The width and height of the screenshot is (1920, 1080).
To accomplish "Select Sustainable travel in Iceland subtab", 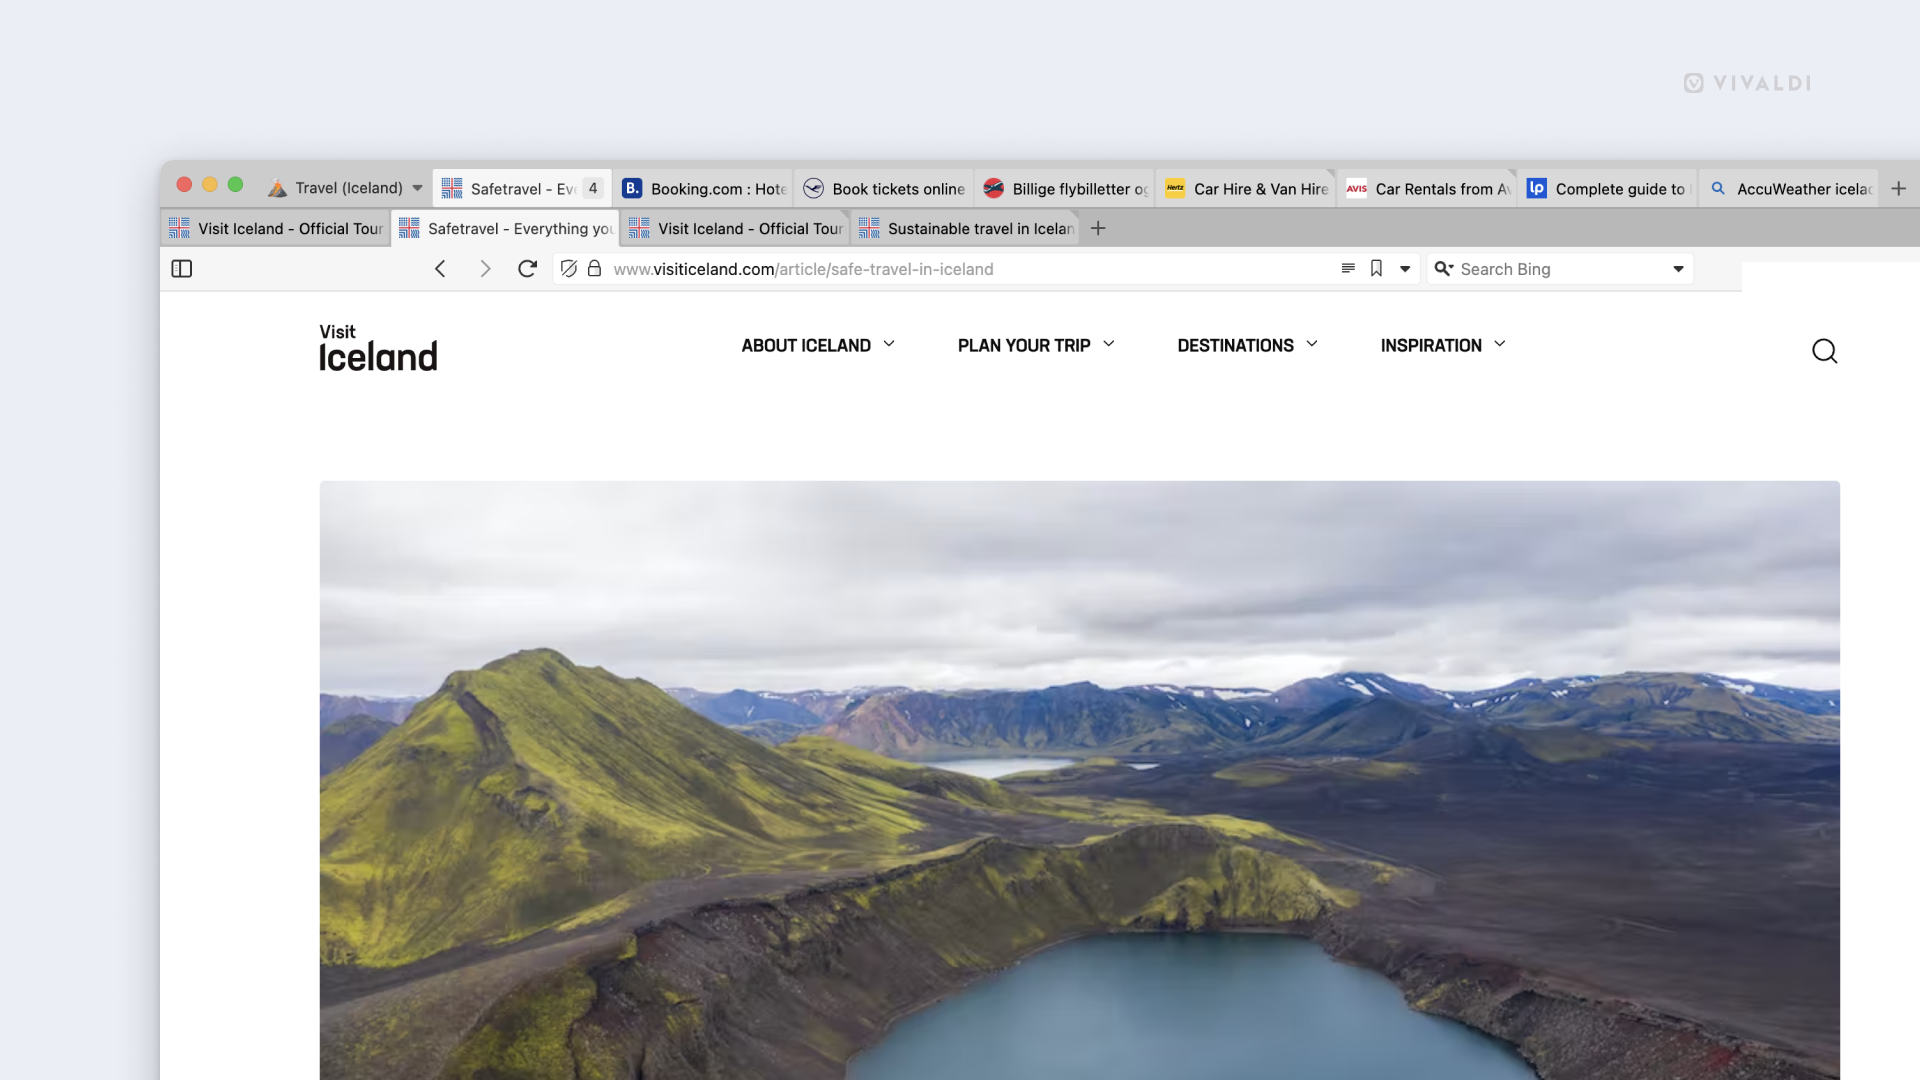I will tap(966, 229).
